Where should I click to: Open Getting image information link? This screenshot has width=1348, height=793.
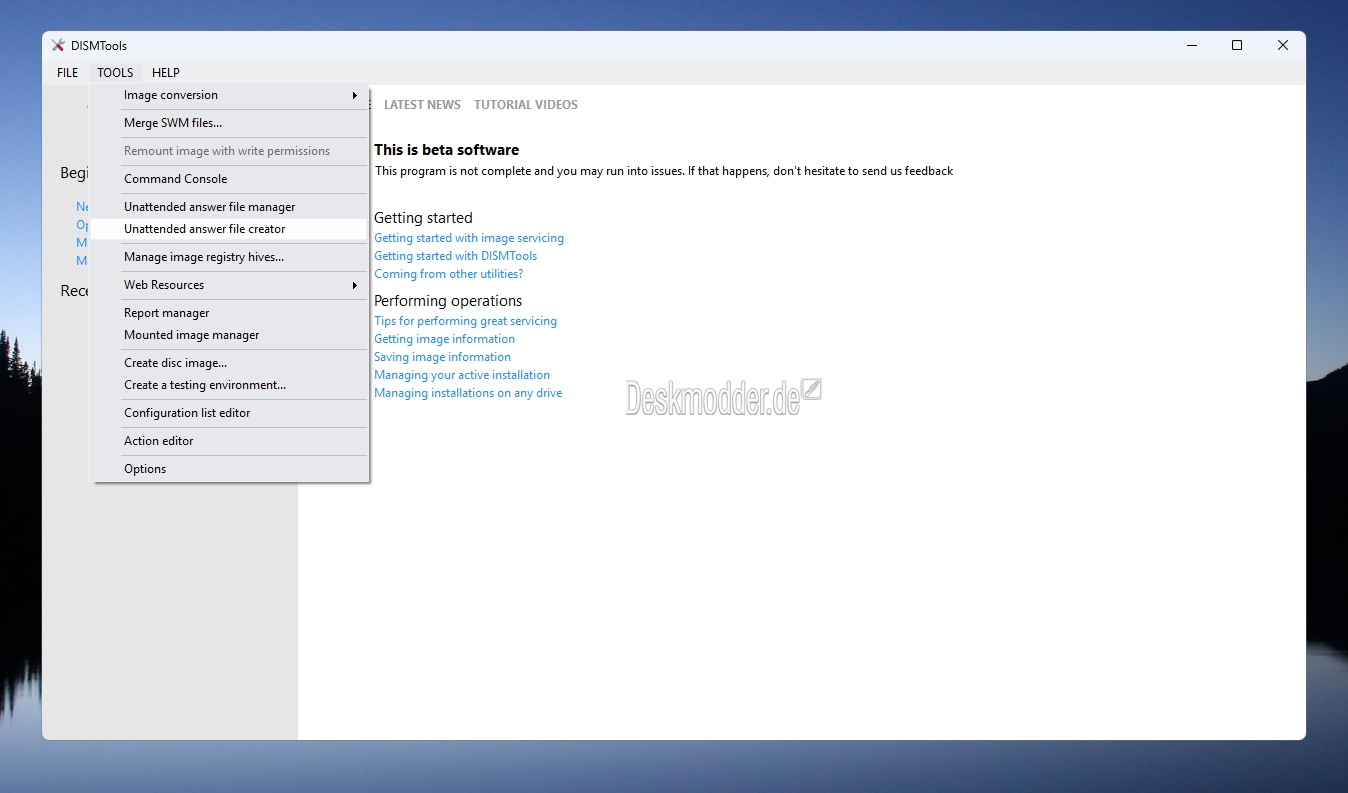coord(444,339)
